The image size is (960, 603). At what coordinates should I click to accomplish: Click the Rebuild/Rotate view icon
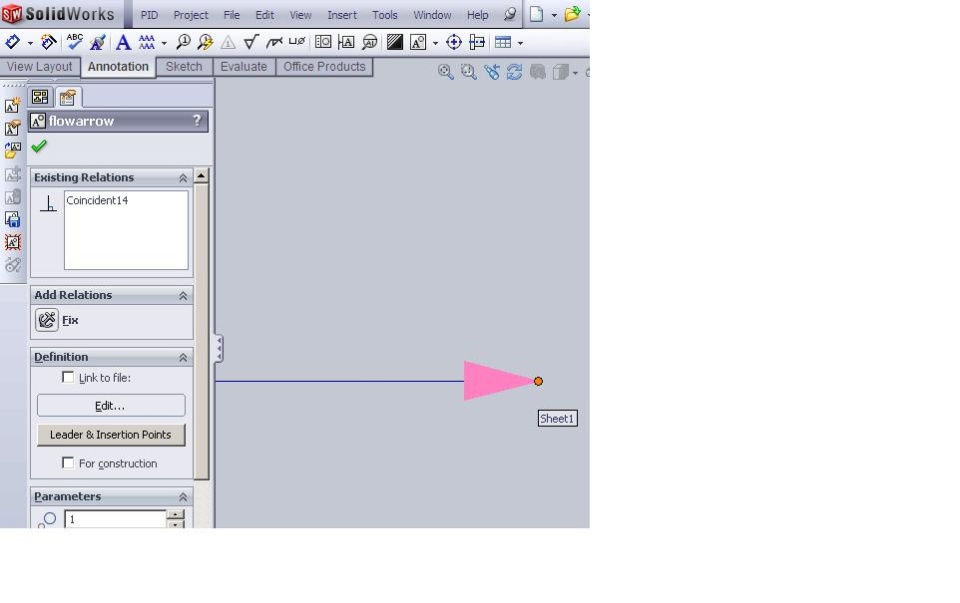[514, 72]
